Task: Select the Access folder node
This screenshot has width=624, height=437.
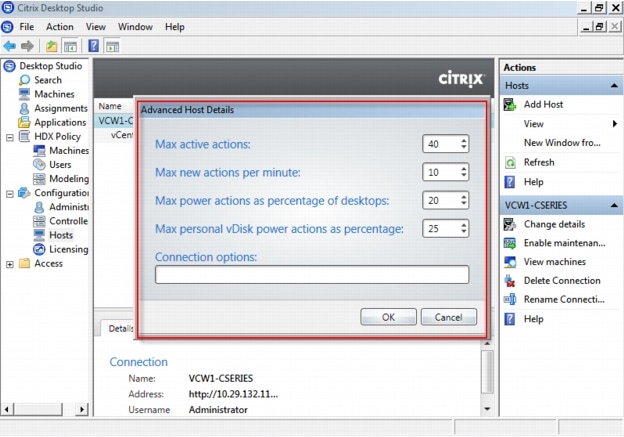Action: pos(48,263)
